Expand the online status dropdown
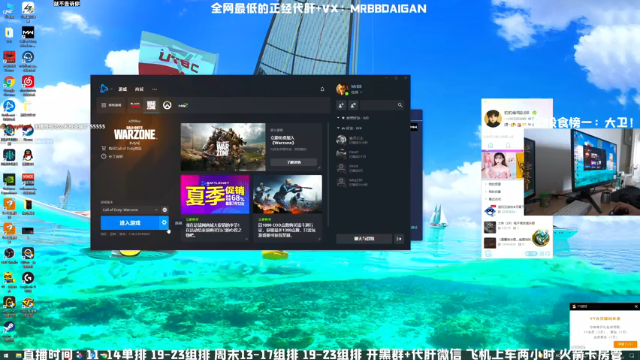Image resolution: width=640 pixels, height=360 pixels. point(356,92)
